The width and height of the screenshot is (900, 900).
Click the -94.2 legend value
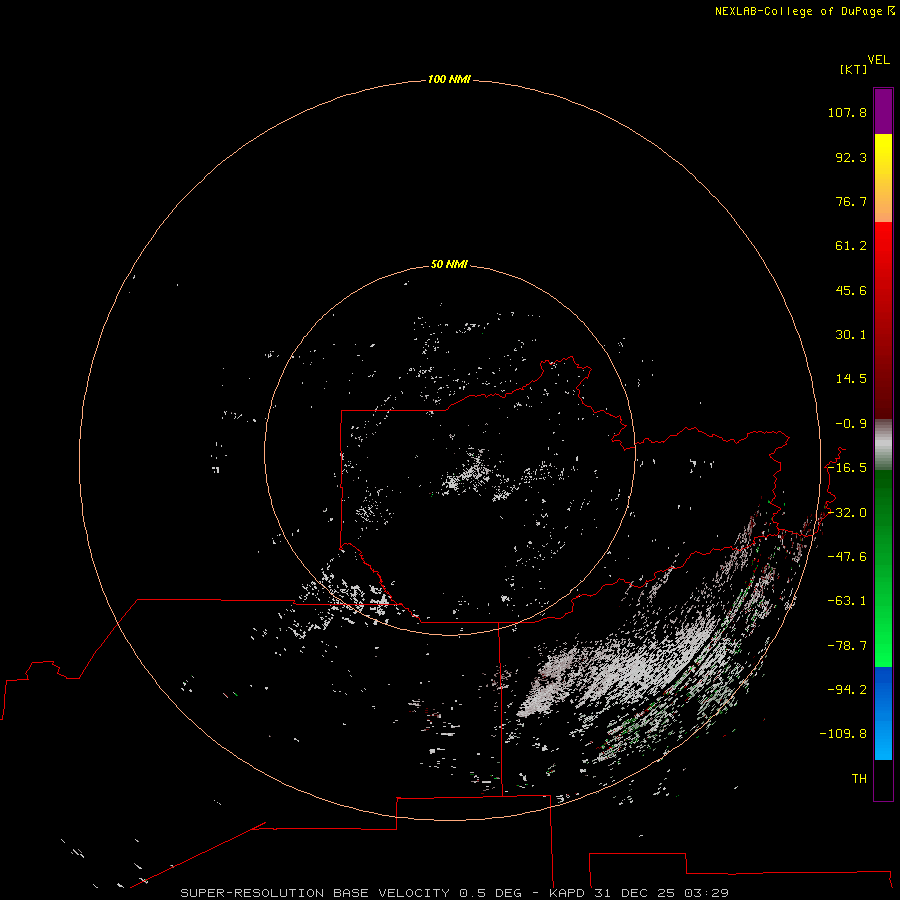coord(847,690)
